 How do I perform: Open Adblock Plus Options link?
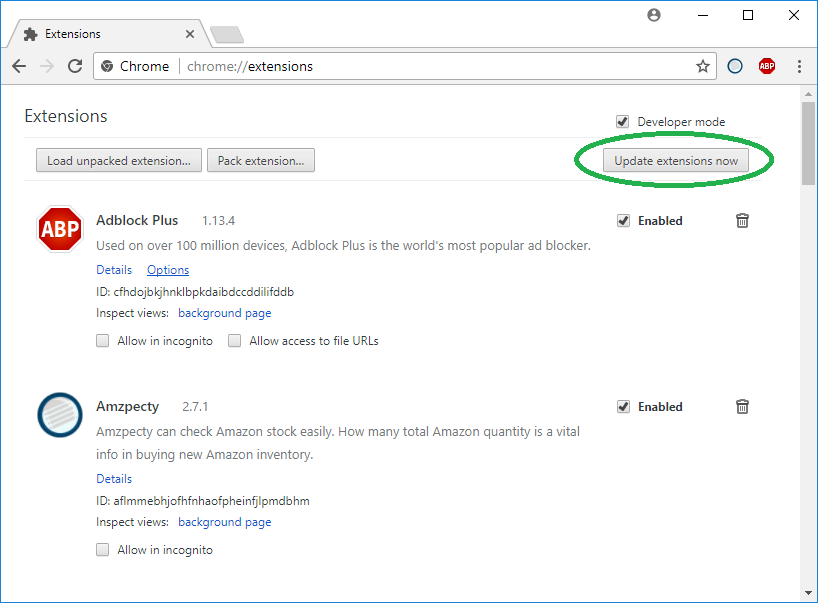[x=168, y=270]
